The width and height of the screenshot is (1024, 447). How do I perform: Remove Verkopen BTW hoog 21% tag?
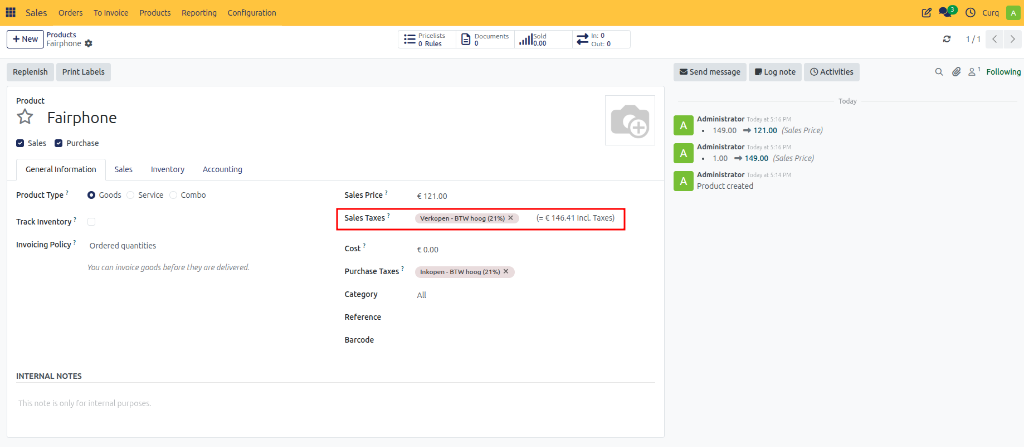[511, 218]
